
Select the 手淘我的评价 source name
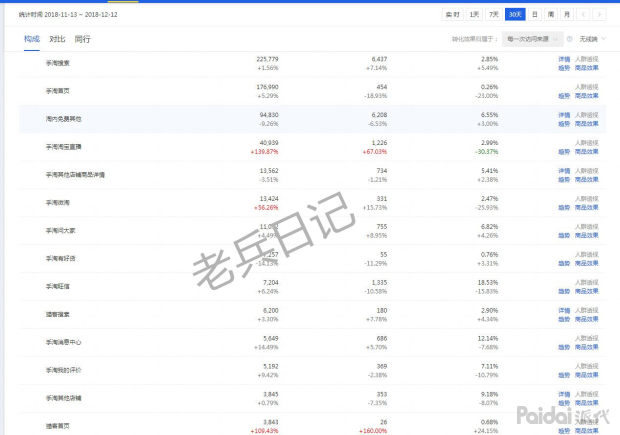tap(64, 370)
